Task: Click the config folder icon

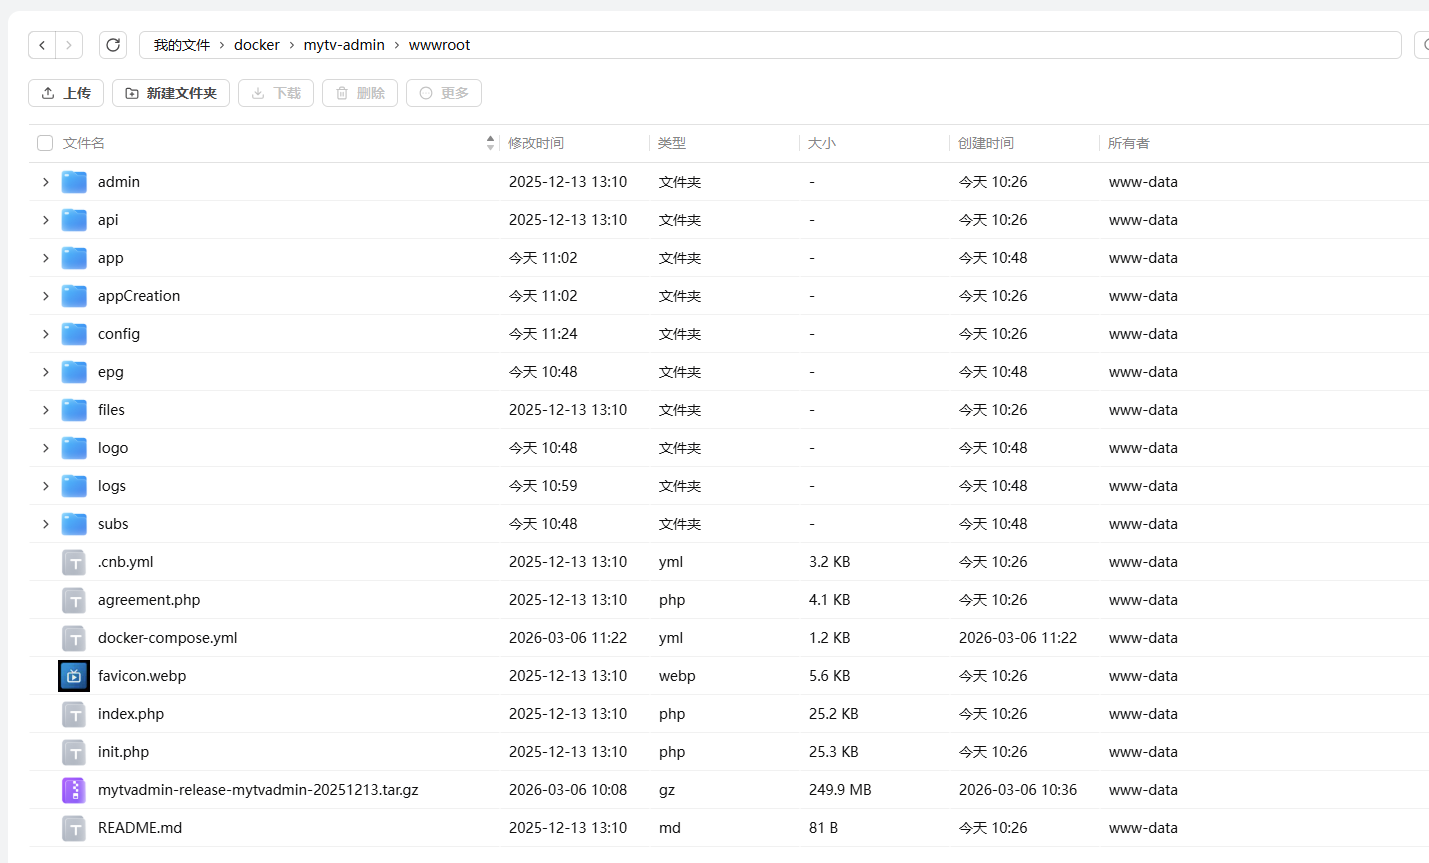Action: [x=74, y=334]
